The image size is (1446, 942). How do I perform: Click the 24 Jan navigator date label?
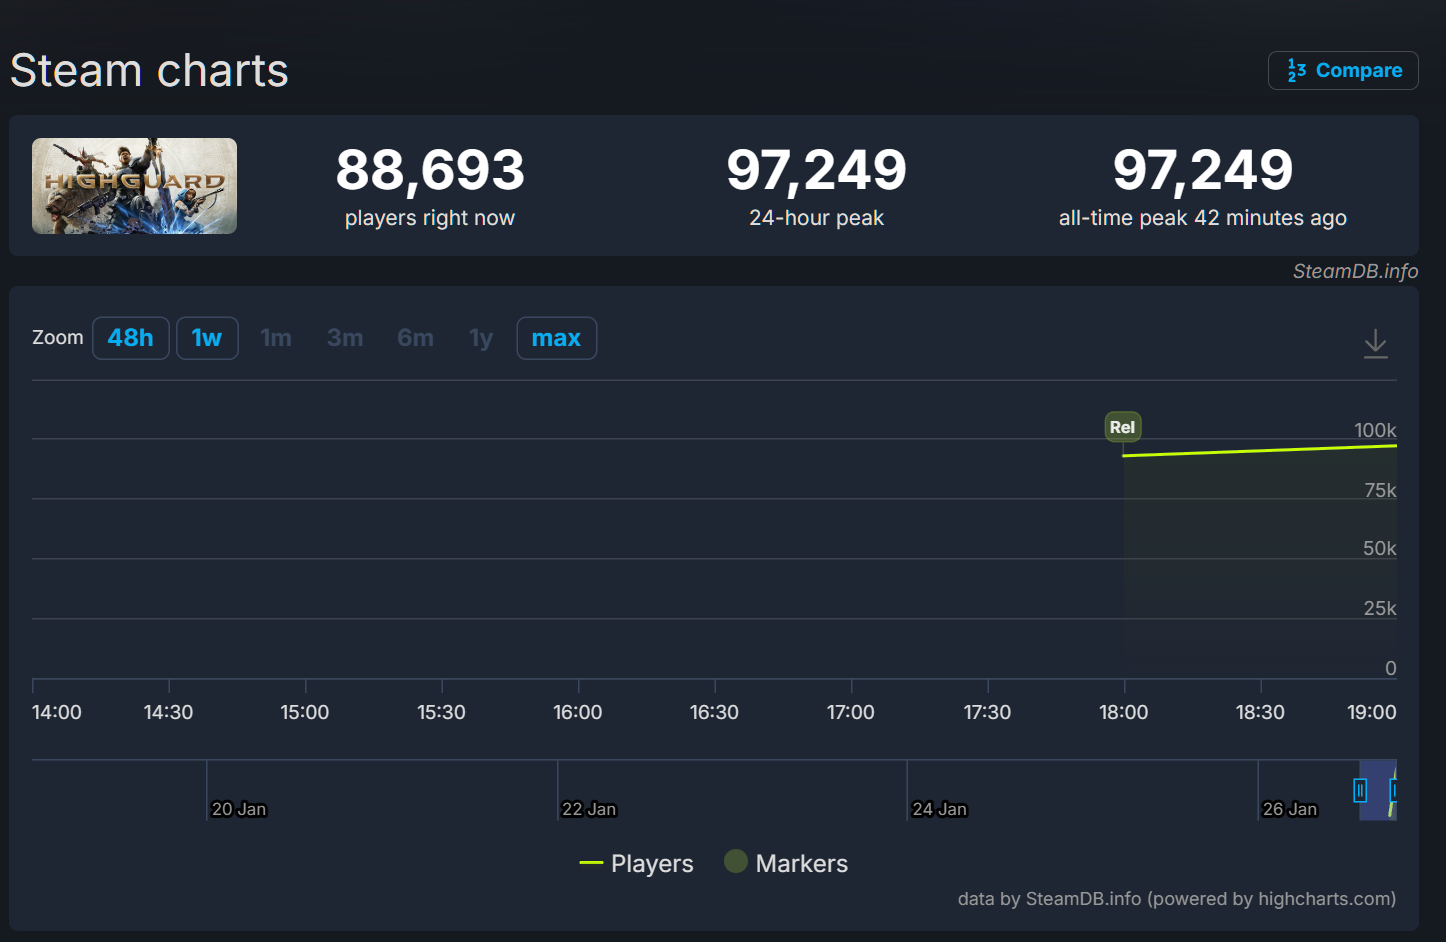point(940,809)
